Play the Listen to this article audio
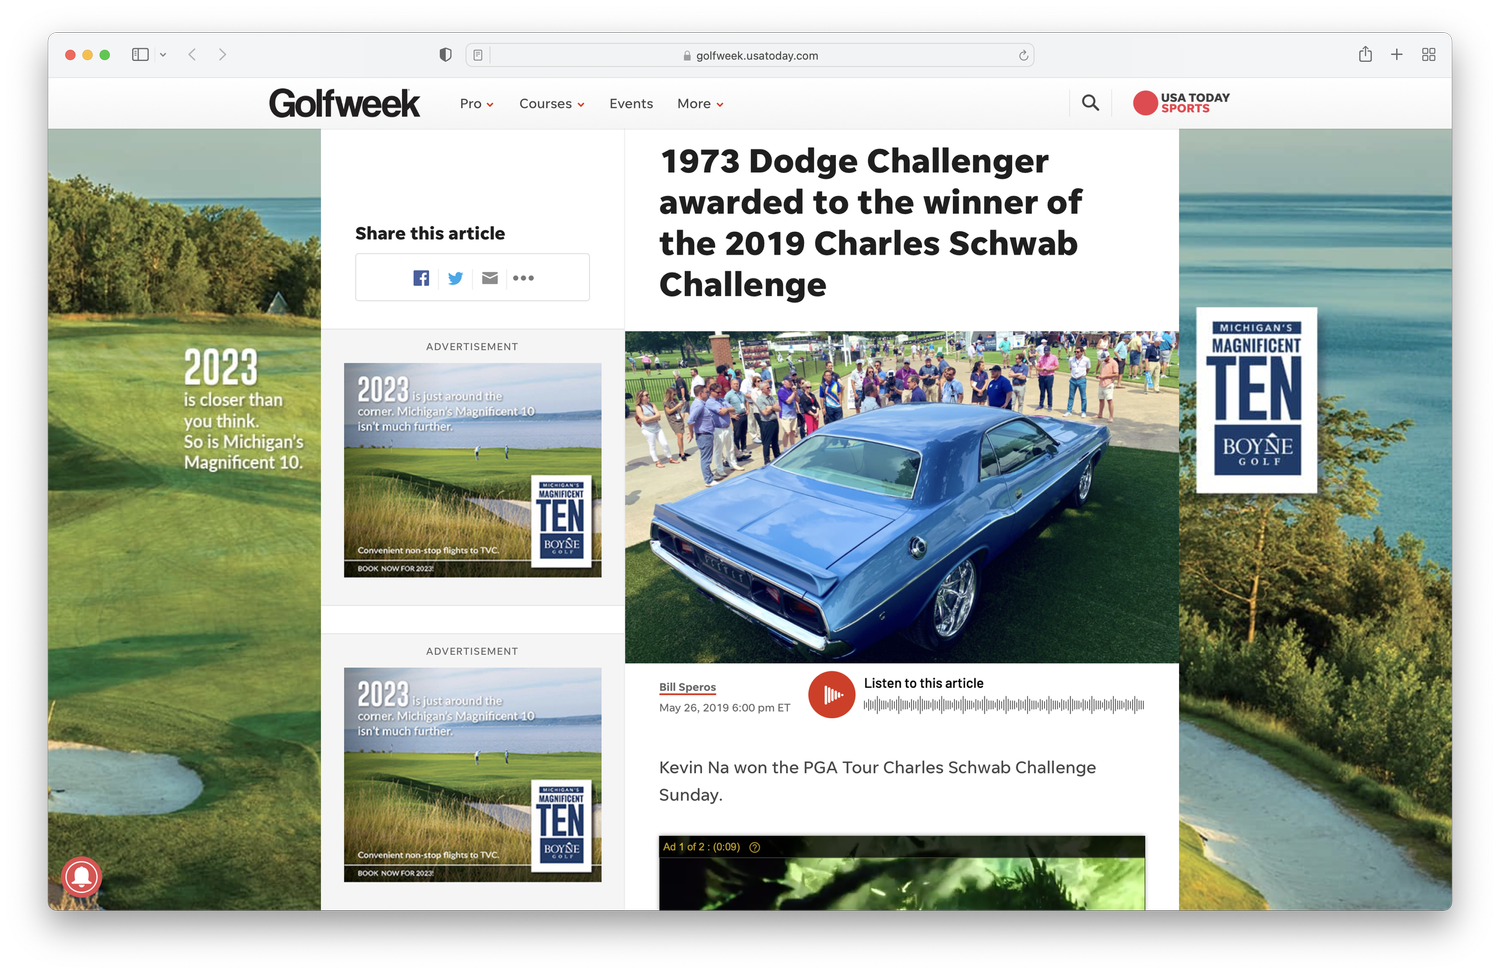The height and width of the screenshot is (974, 1500). tap(832, 695)
